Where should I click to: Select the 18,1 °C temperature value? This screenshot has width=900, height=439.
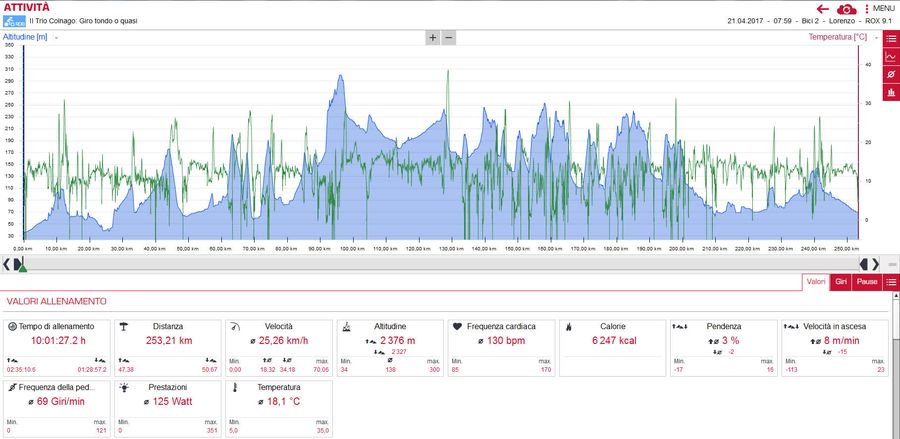point(284,402)
